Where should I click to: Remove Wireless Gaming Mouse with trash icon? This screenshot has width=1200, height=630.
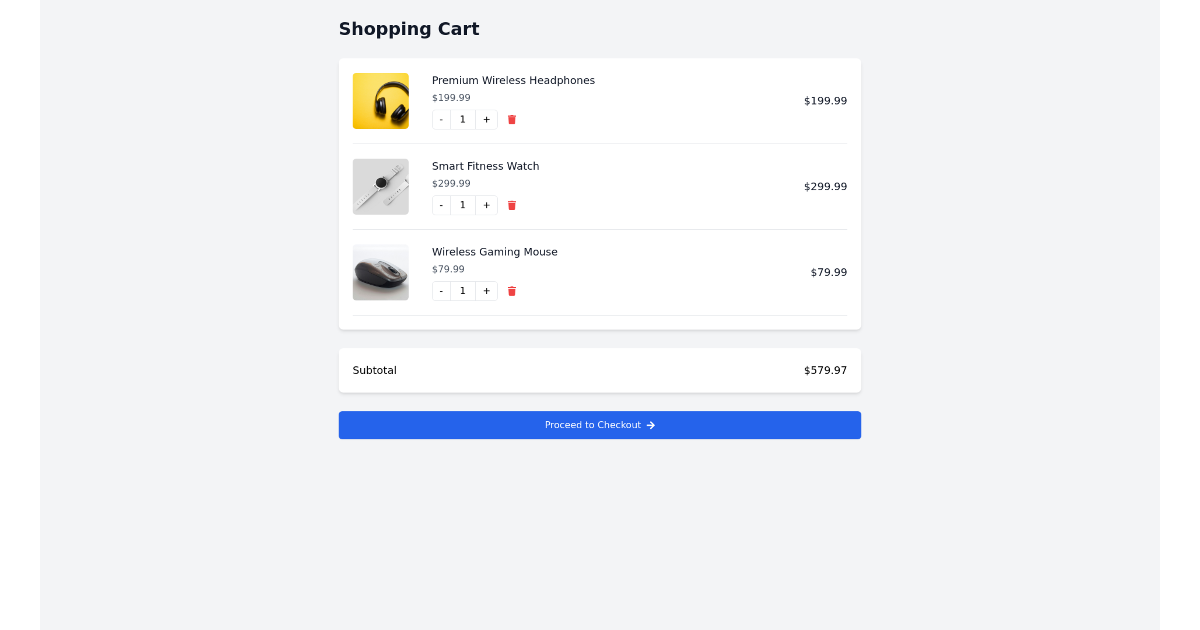(511, 291)
